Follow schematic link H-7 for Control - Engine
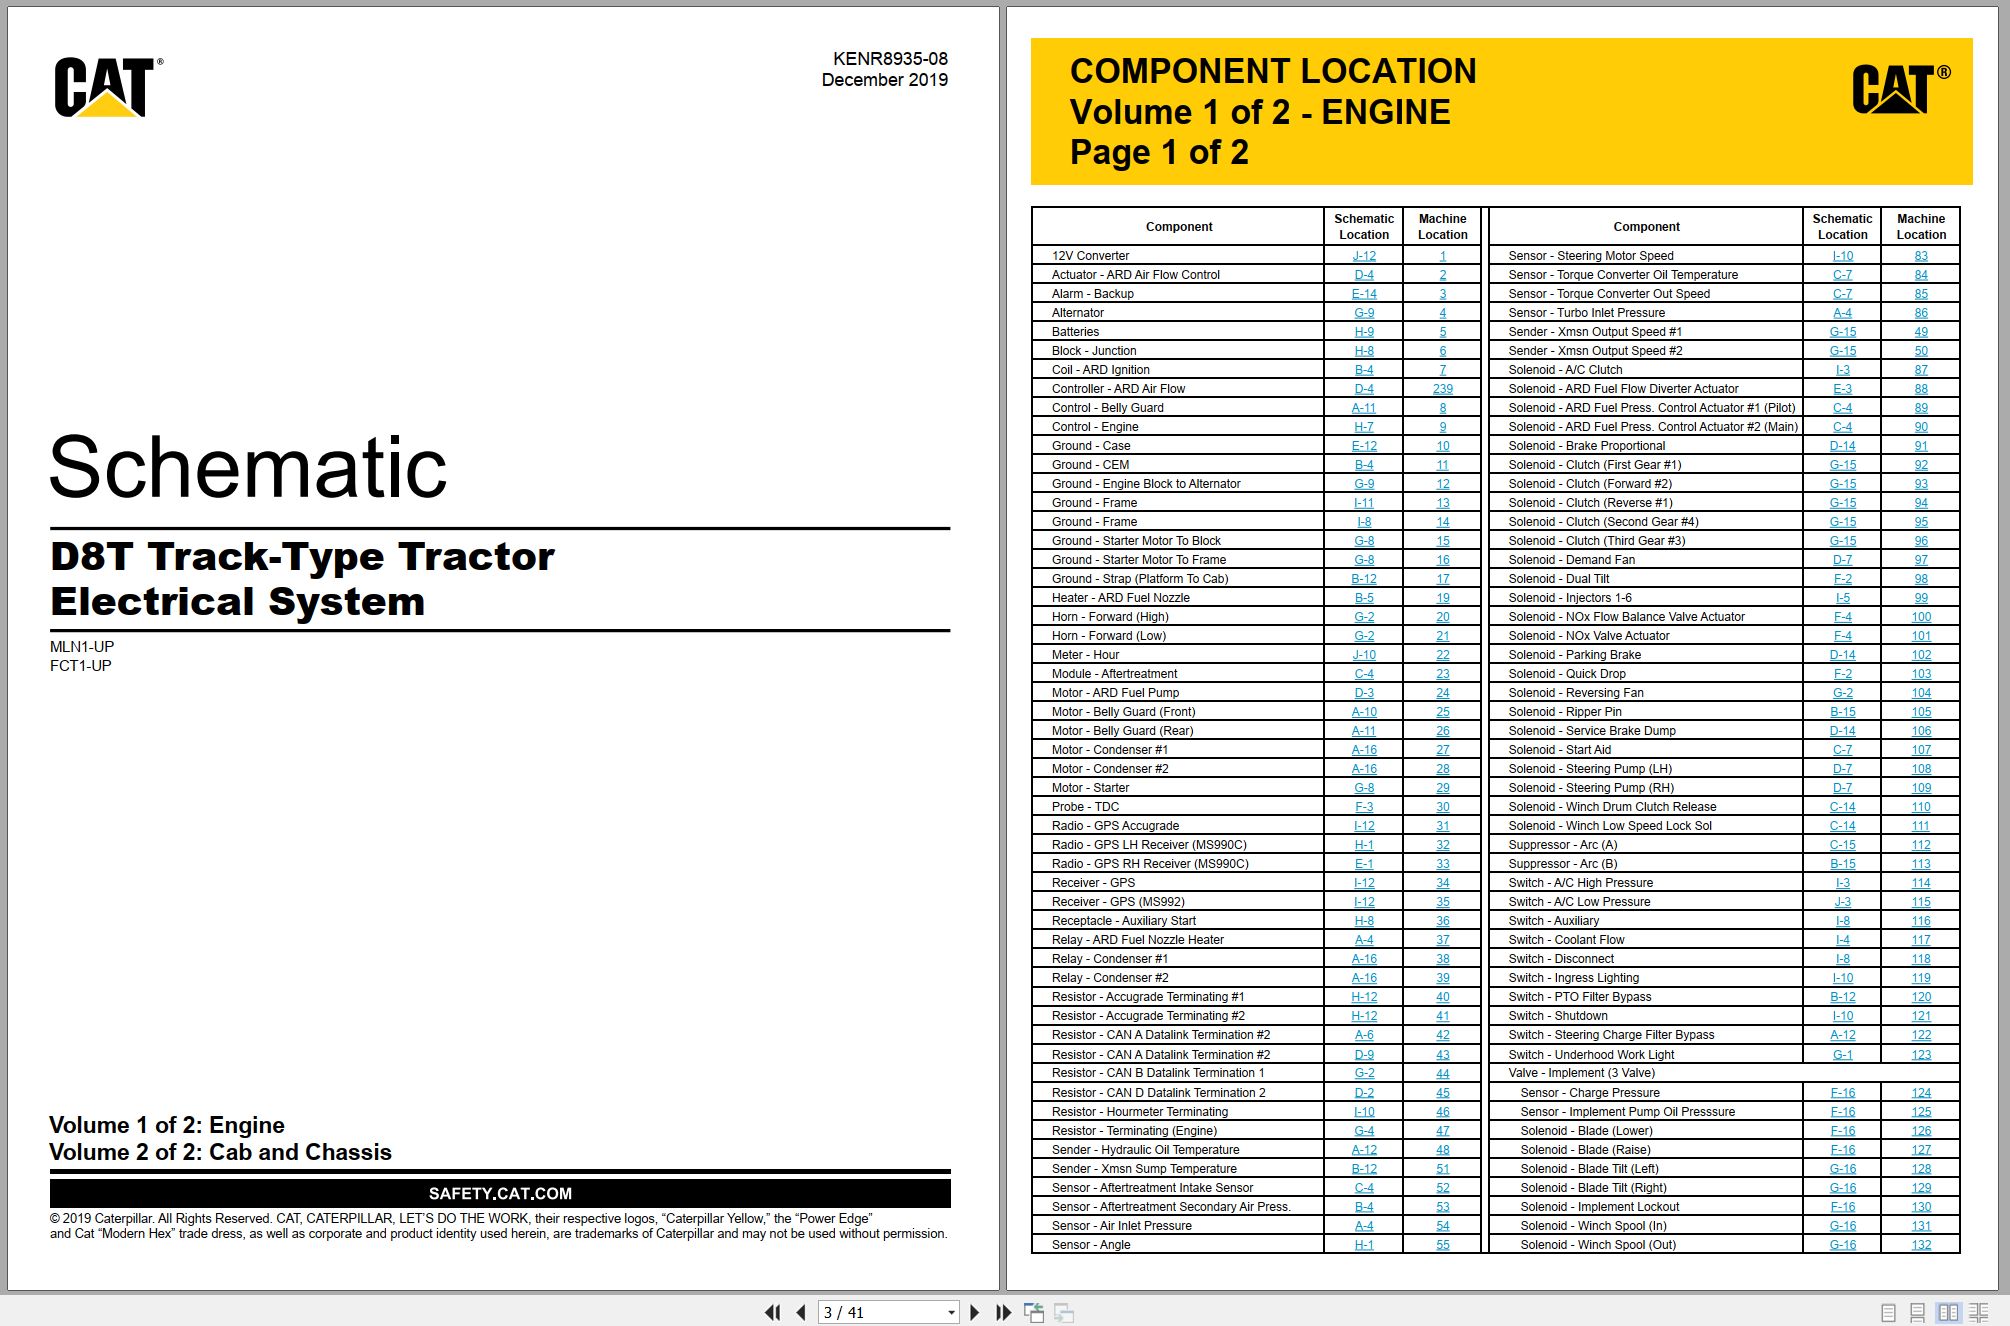The width and height of the screenshot is (2010, 1326). coord(1364,427)
